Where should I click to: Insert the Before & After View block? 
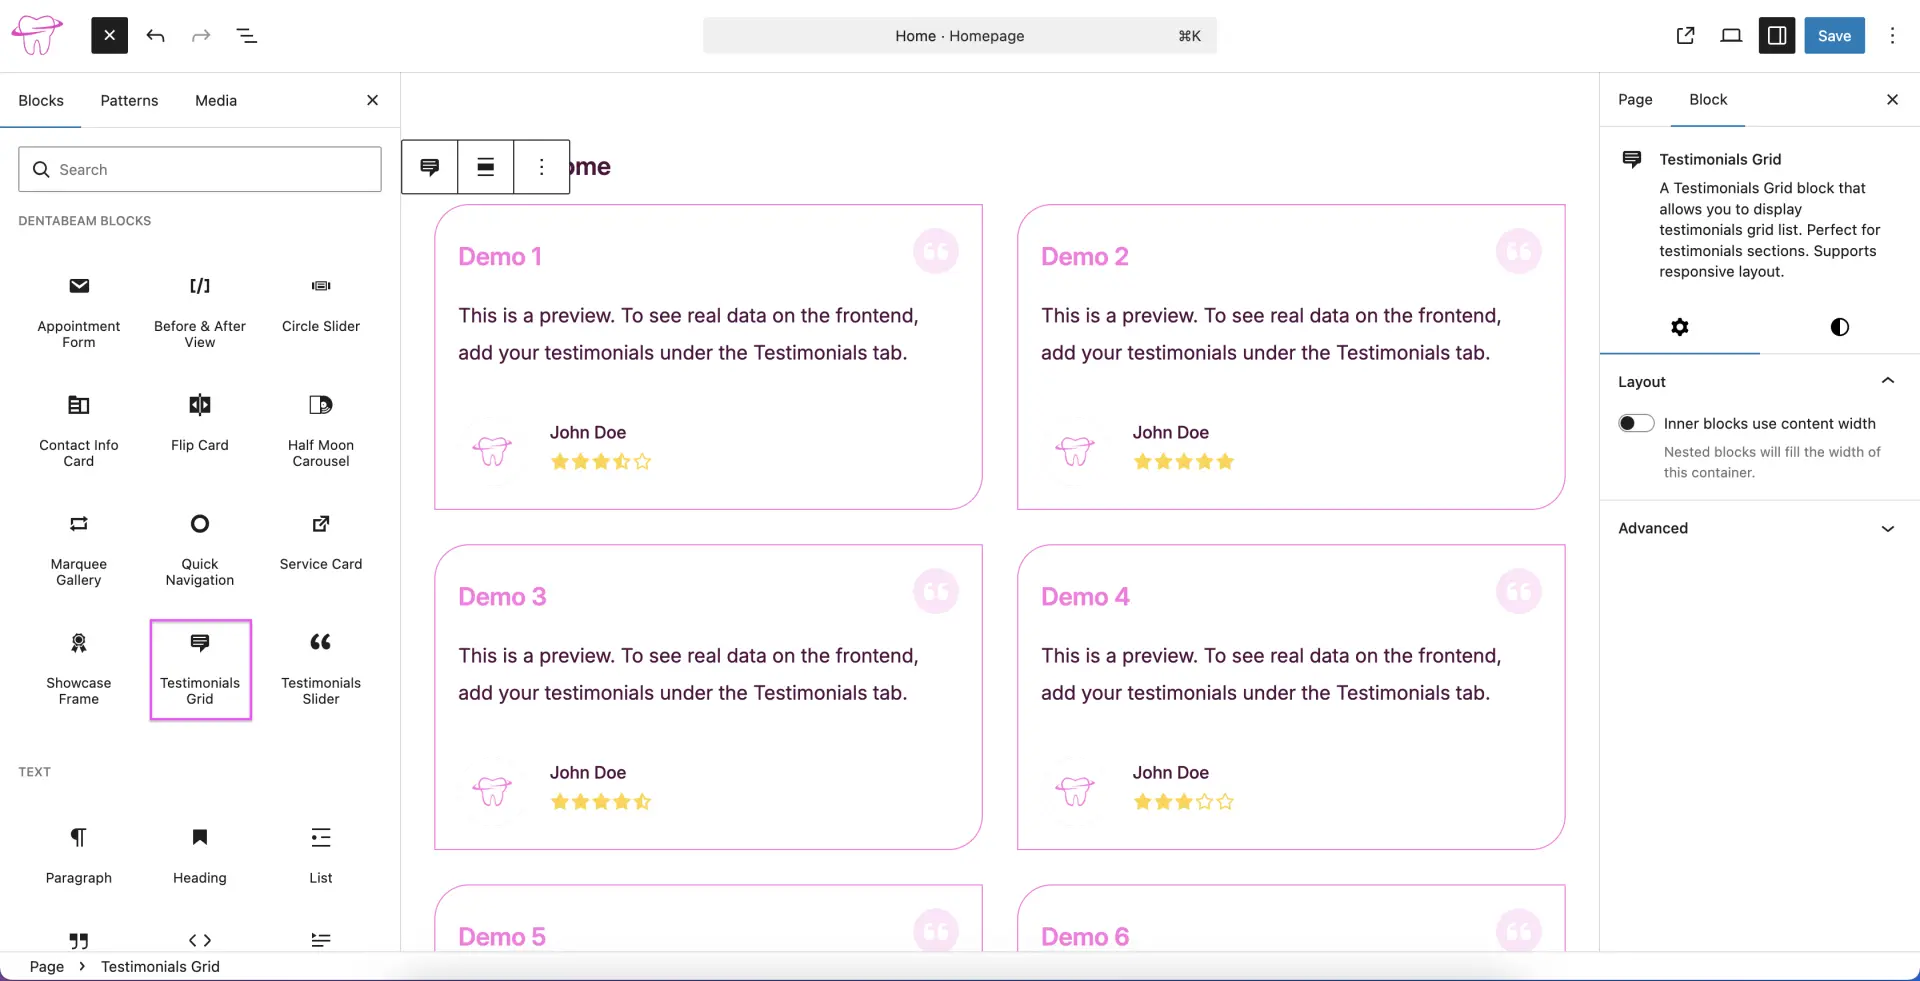pyautogui.click(x=200, y=311)
